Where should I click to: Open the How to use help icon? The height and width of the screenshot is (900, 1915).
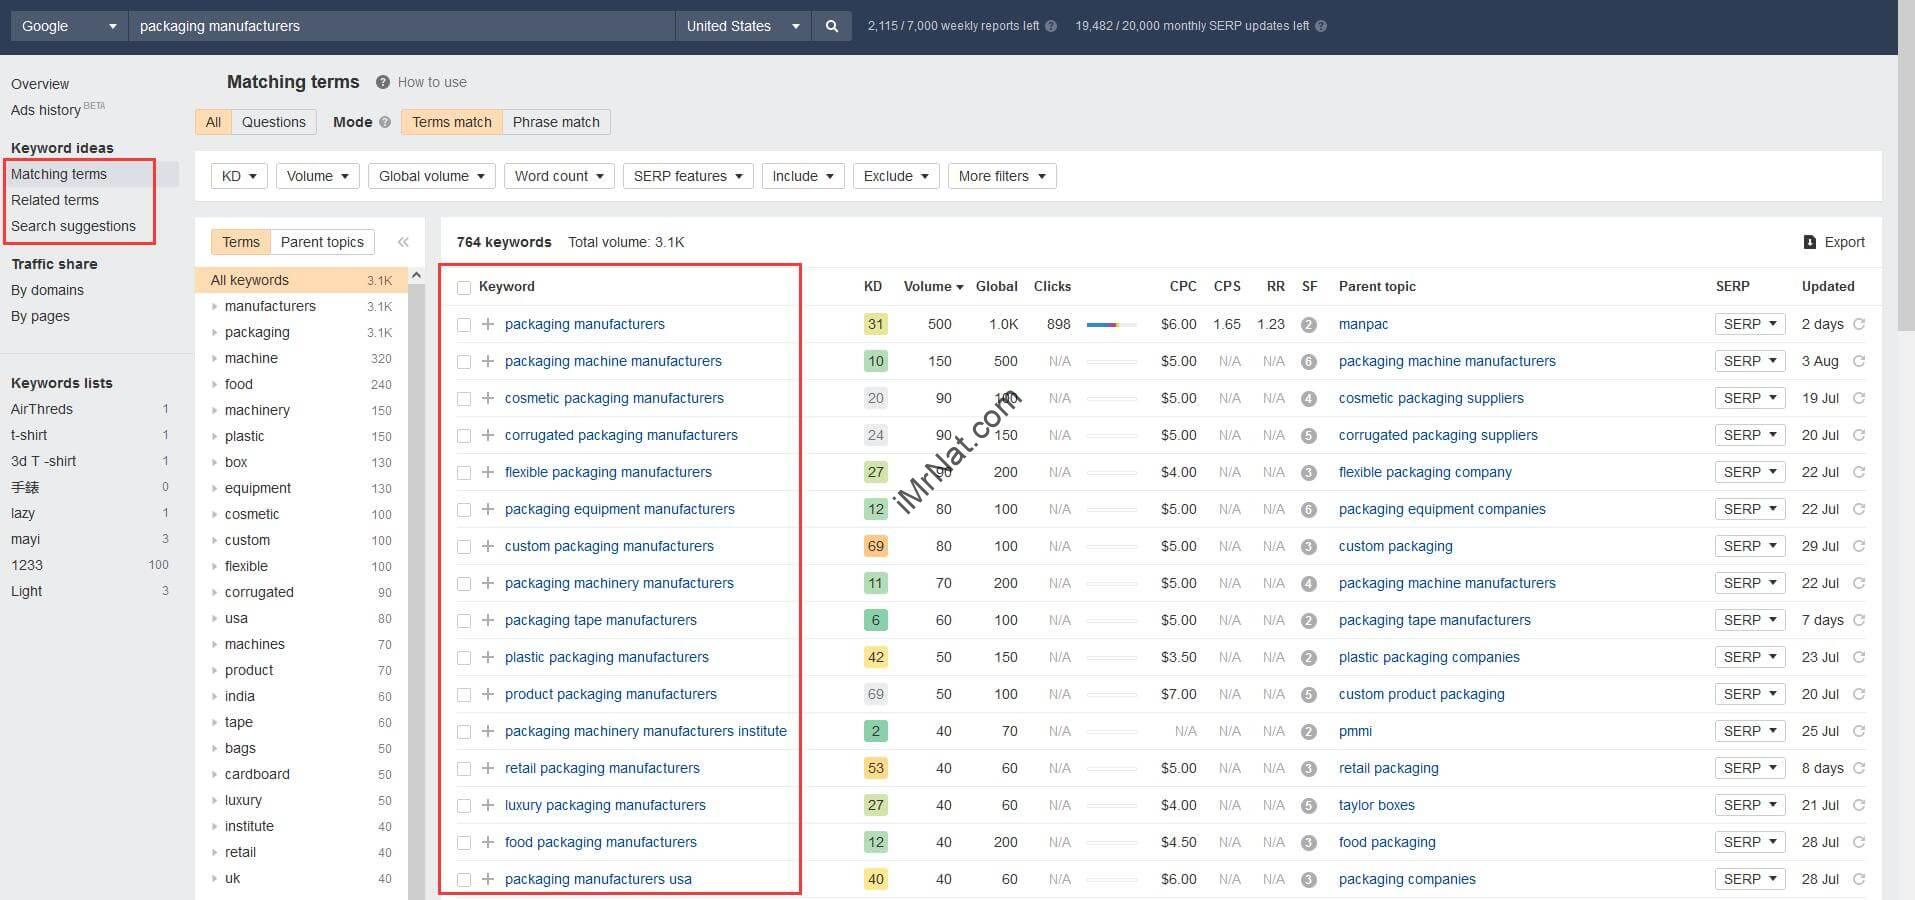pos(382,82)
